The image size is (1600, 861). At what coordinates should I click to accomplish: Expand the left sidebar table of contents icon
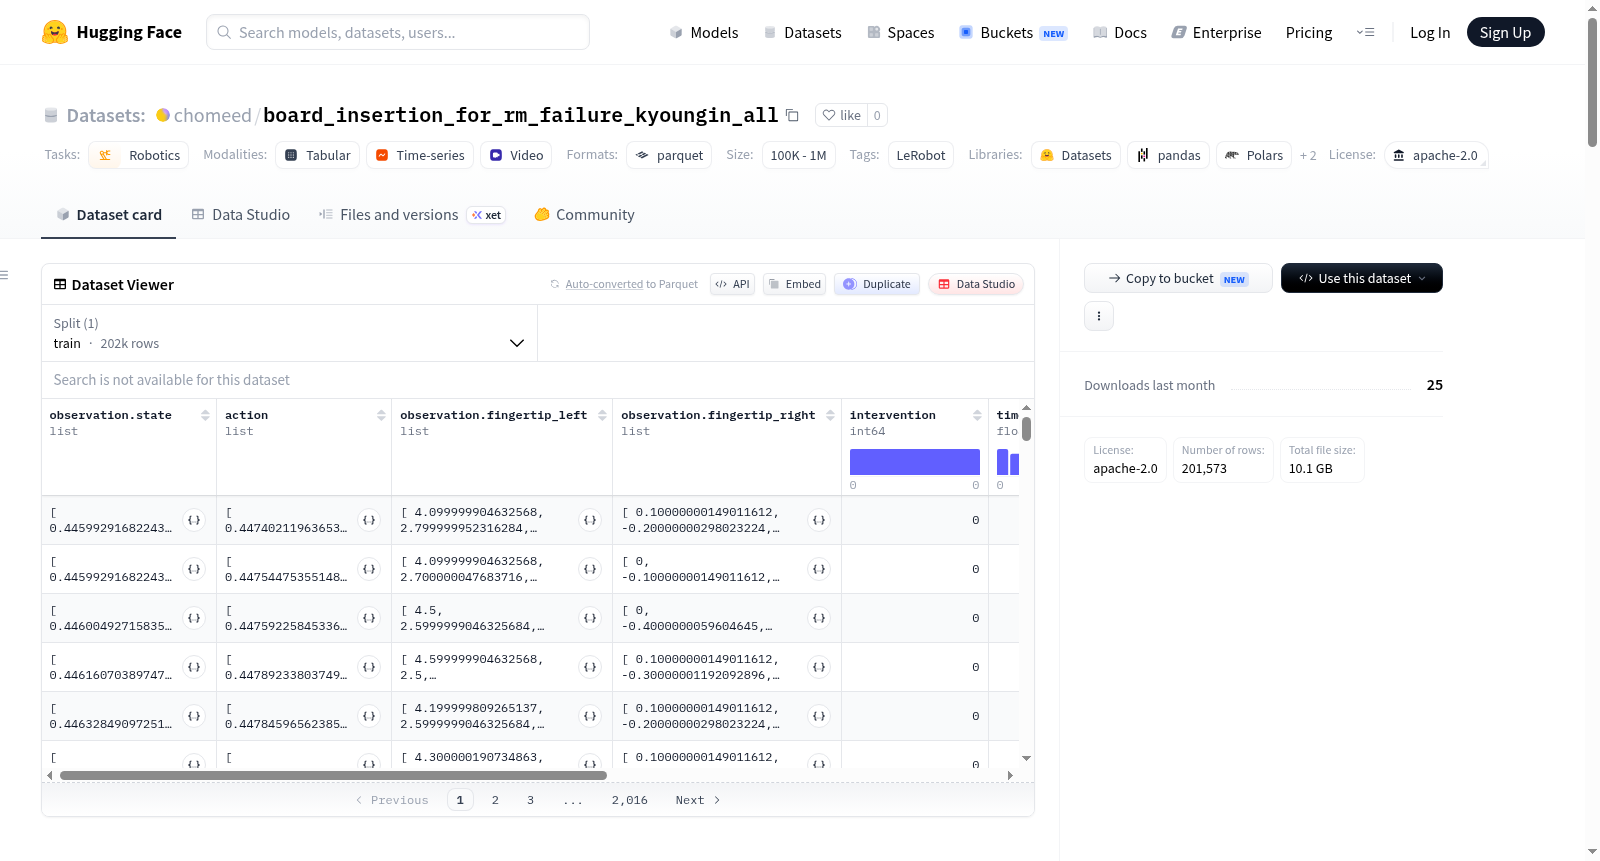5,275
